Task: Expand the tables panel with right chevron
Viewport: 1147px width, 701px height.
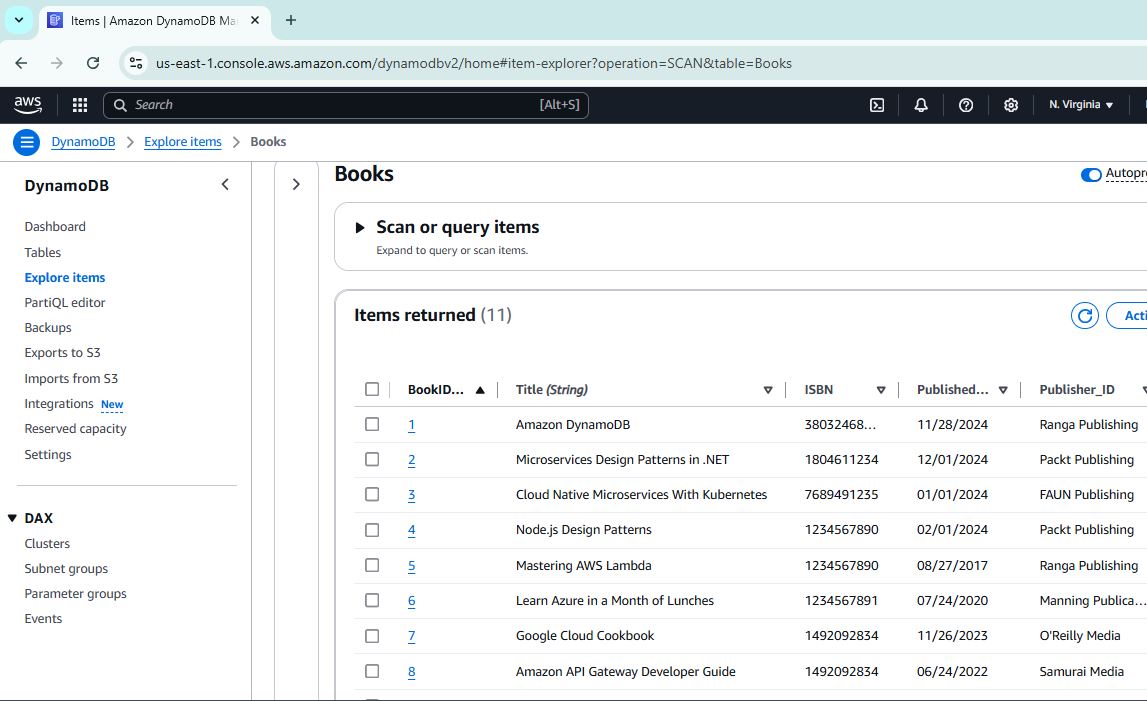Action: pyautogui.click(x=296, y=184)
